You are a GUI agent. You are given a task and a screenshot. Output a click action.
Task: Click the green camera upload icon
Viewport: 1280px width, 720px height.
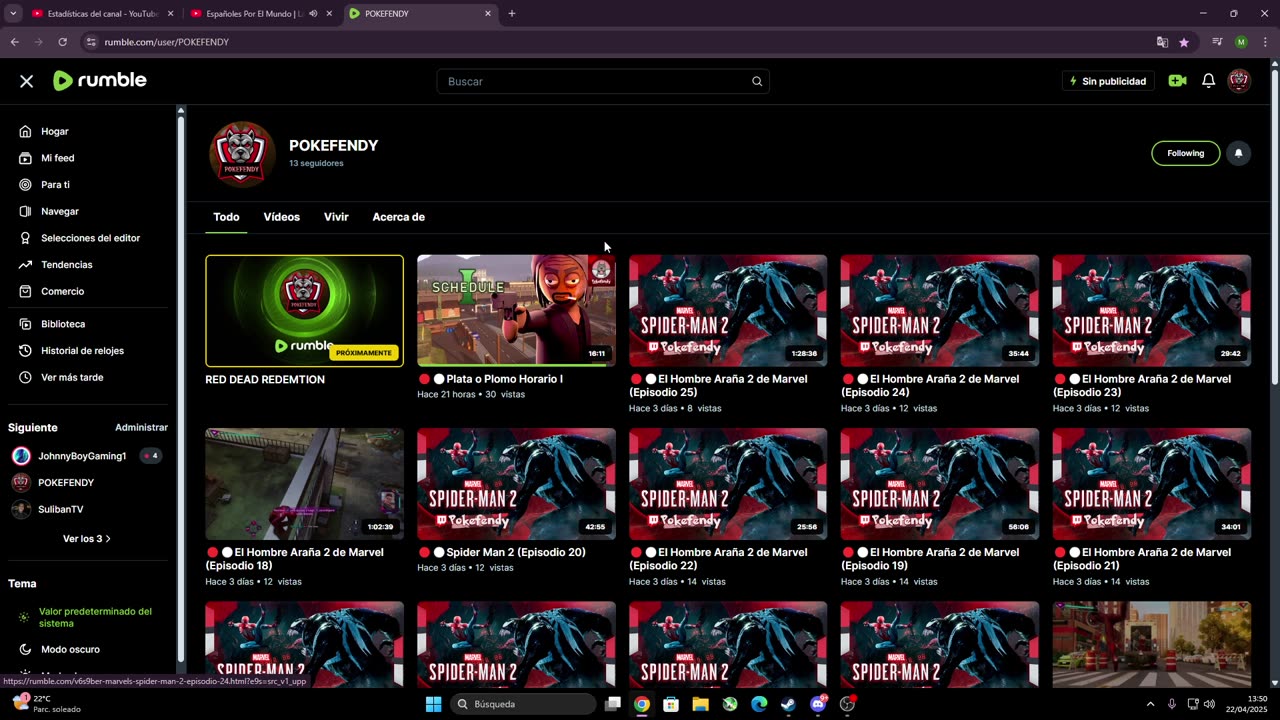[x=1177, y=81]
